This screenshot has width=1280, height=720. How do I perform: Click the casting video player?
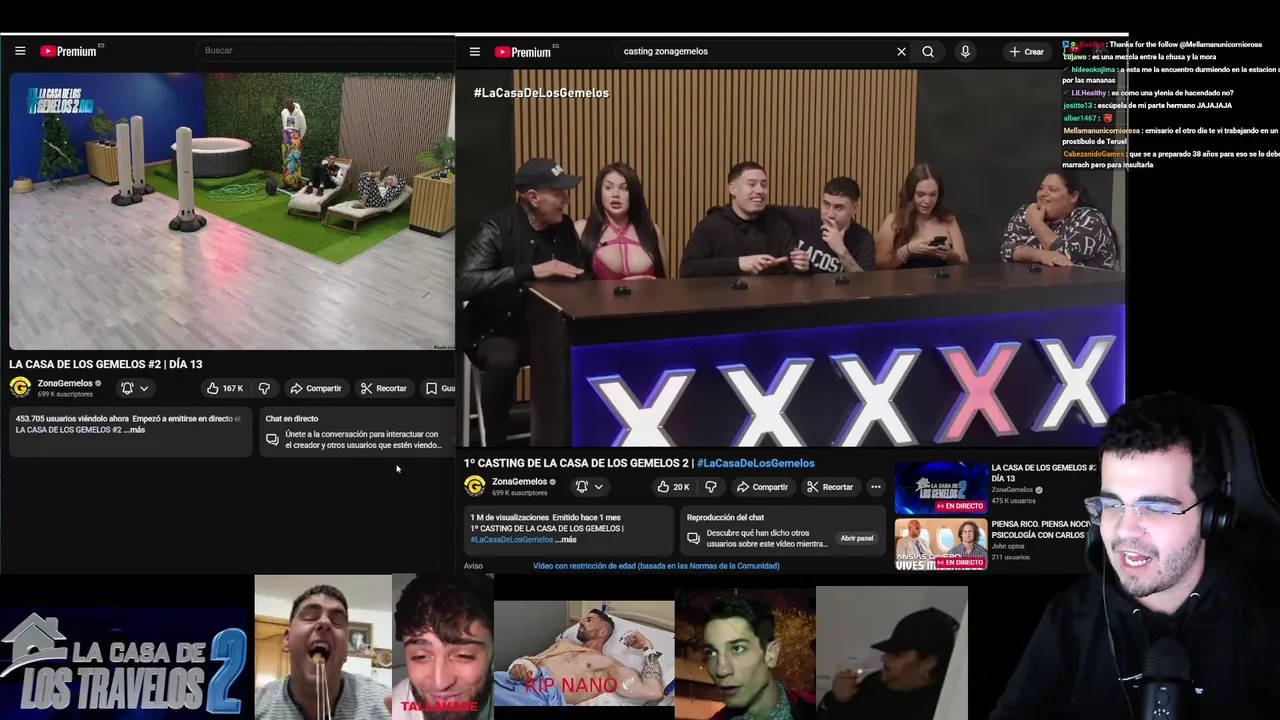point(792,258)
